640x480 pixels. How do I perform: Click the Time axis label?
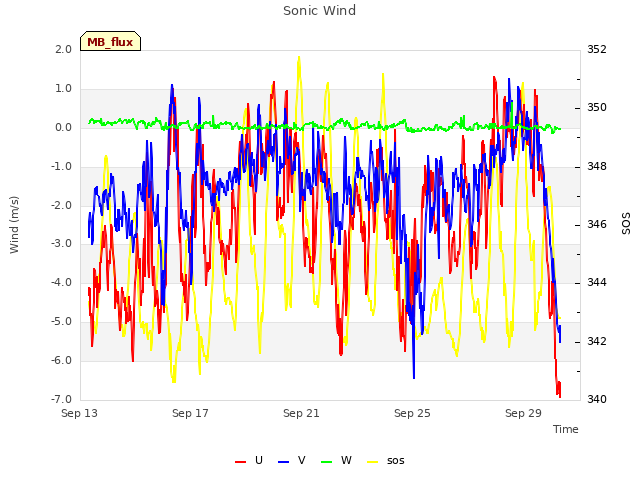coord(566,429)
